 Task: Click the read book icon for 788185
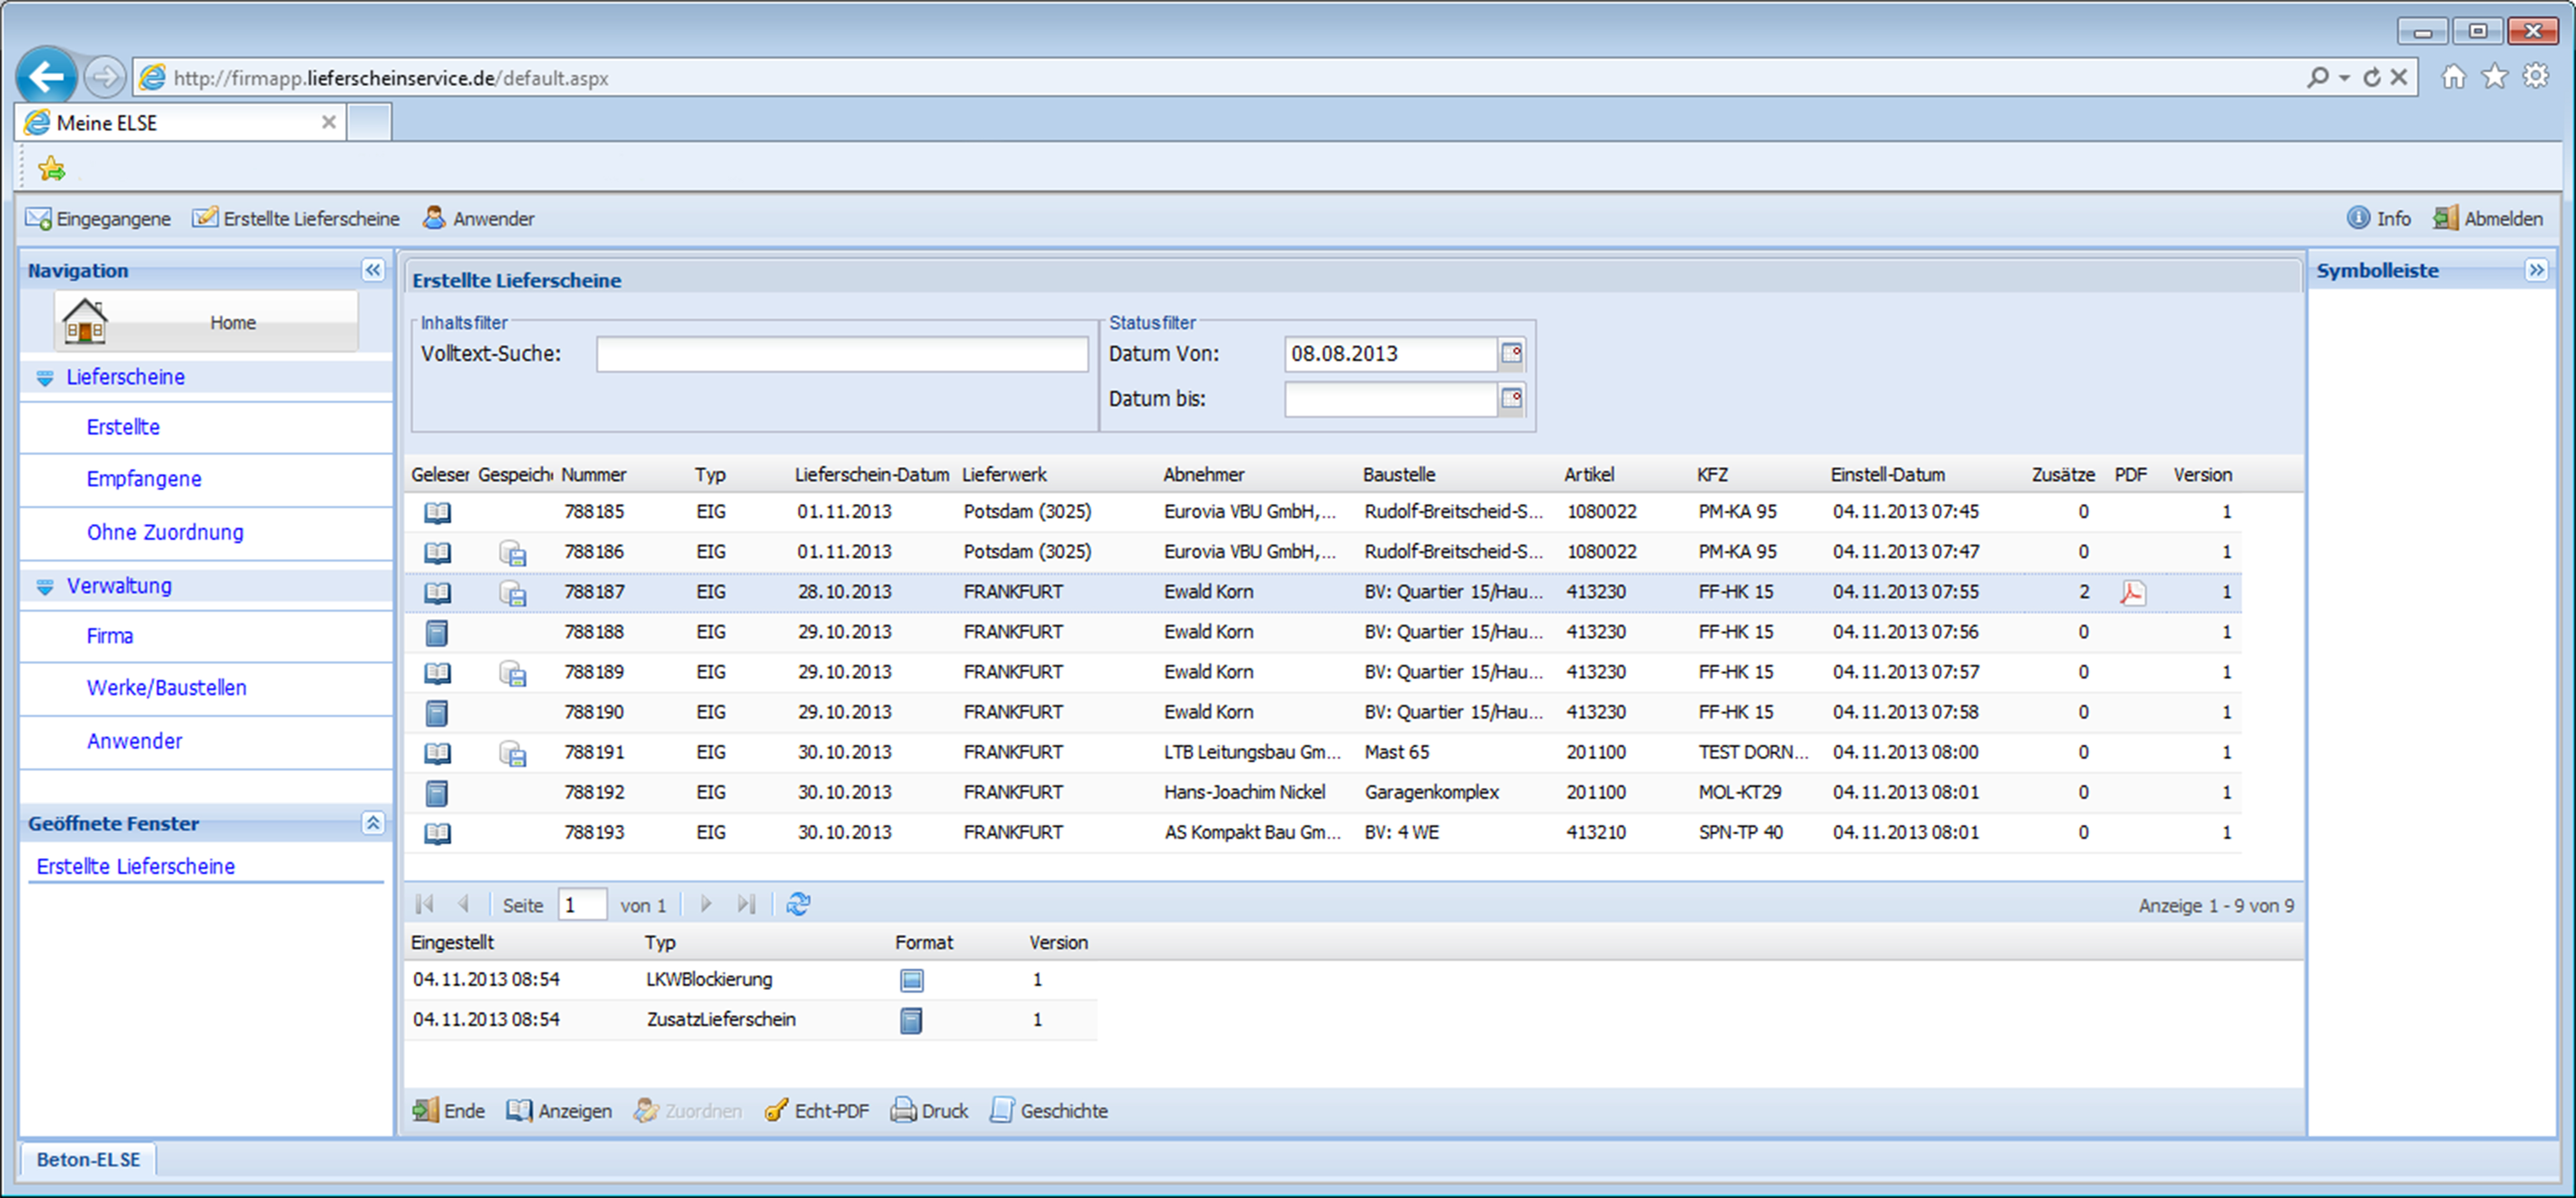pos(437,513)
